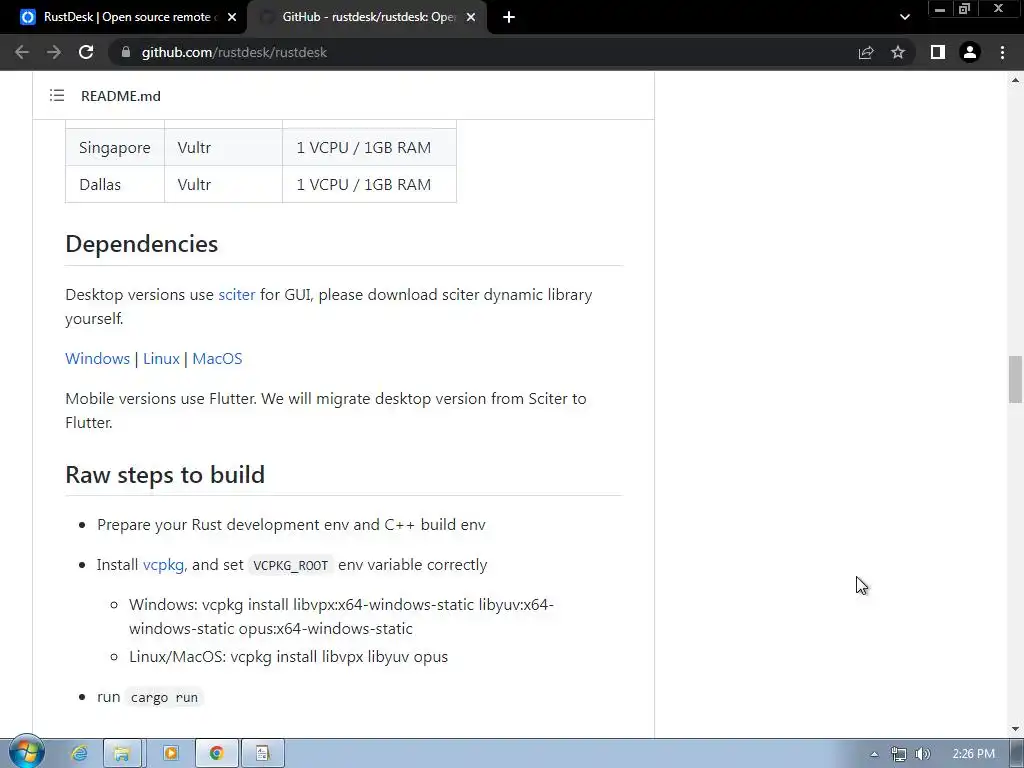This screenshot has height=768, width=1024.
Task: Open the media player taskbar icon
Action: (x=170, y=754)
